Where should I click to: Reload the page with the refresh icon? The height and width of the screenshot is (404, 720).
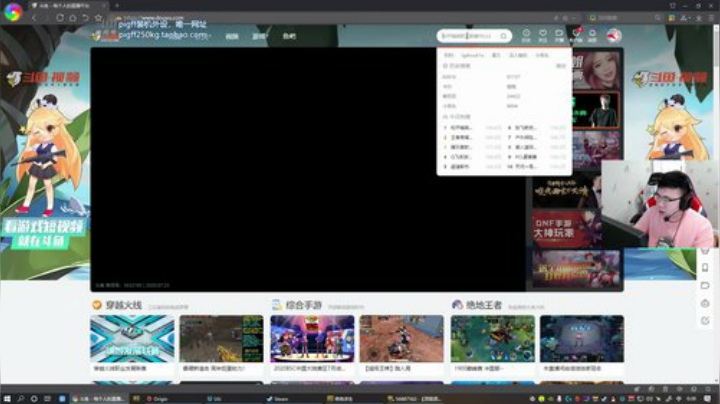click(x=60, y=18)
